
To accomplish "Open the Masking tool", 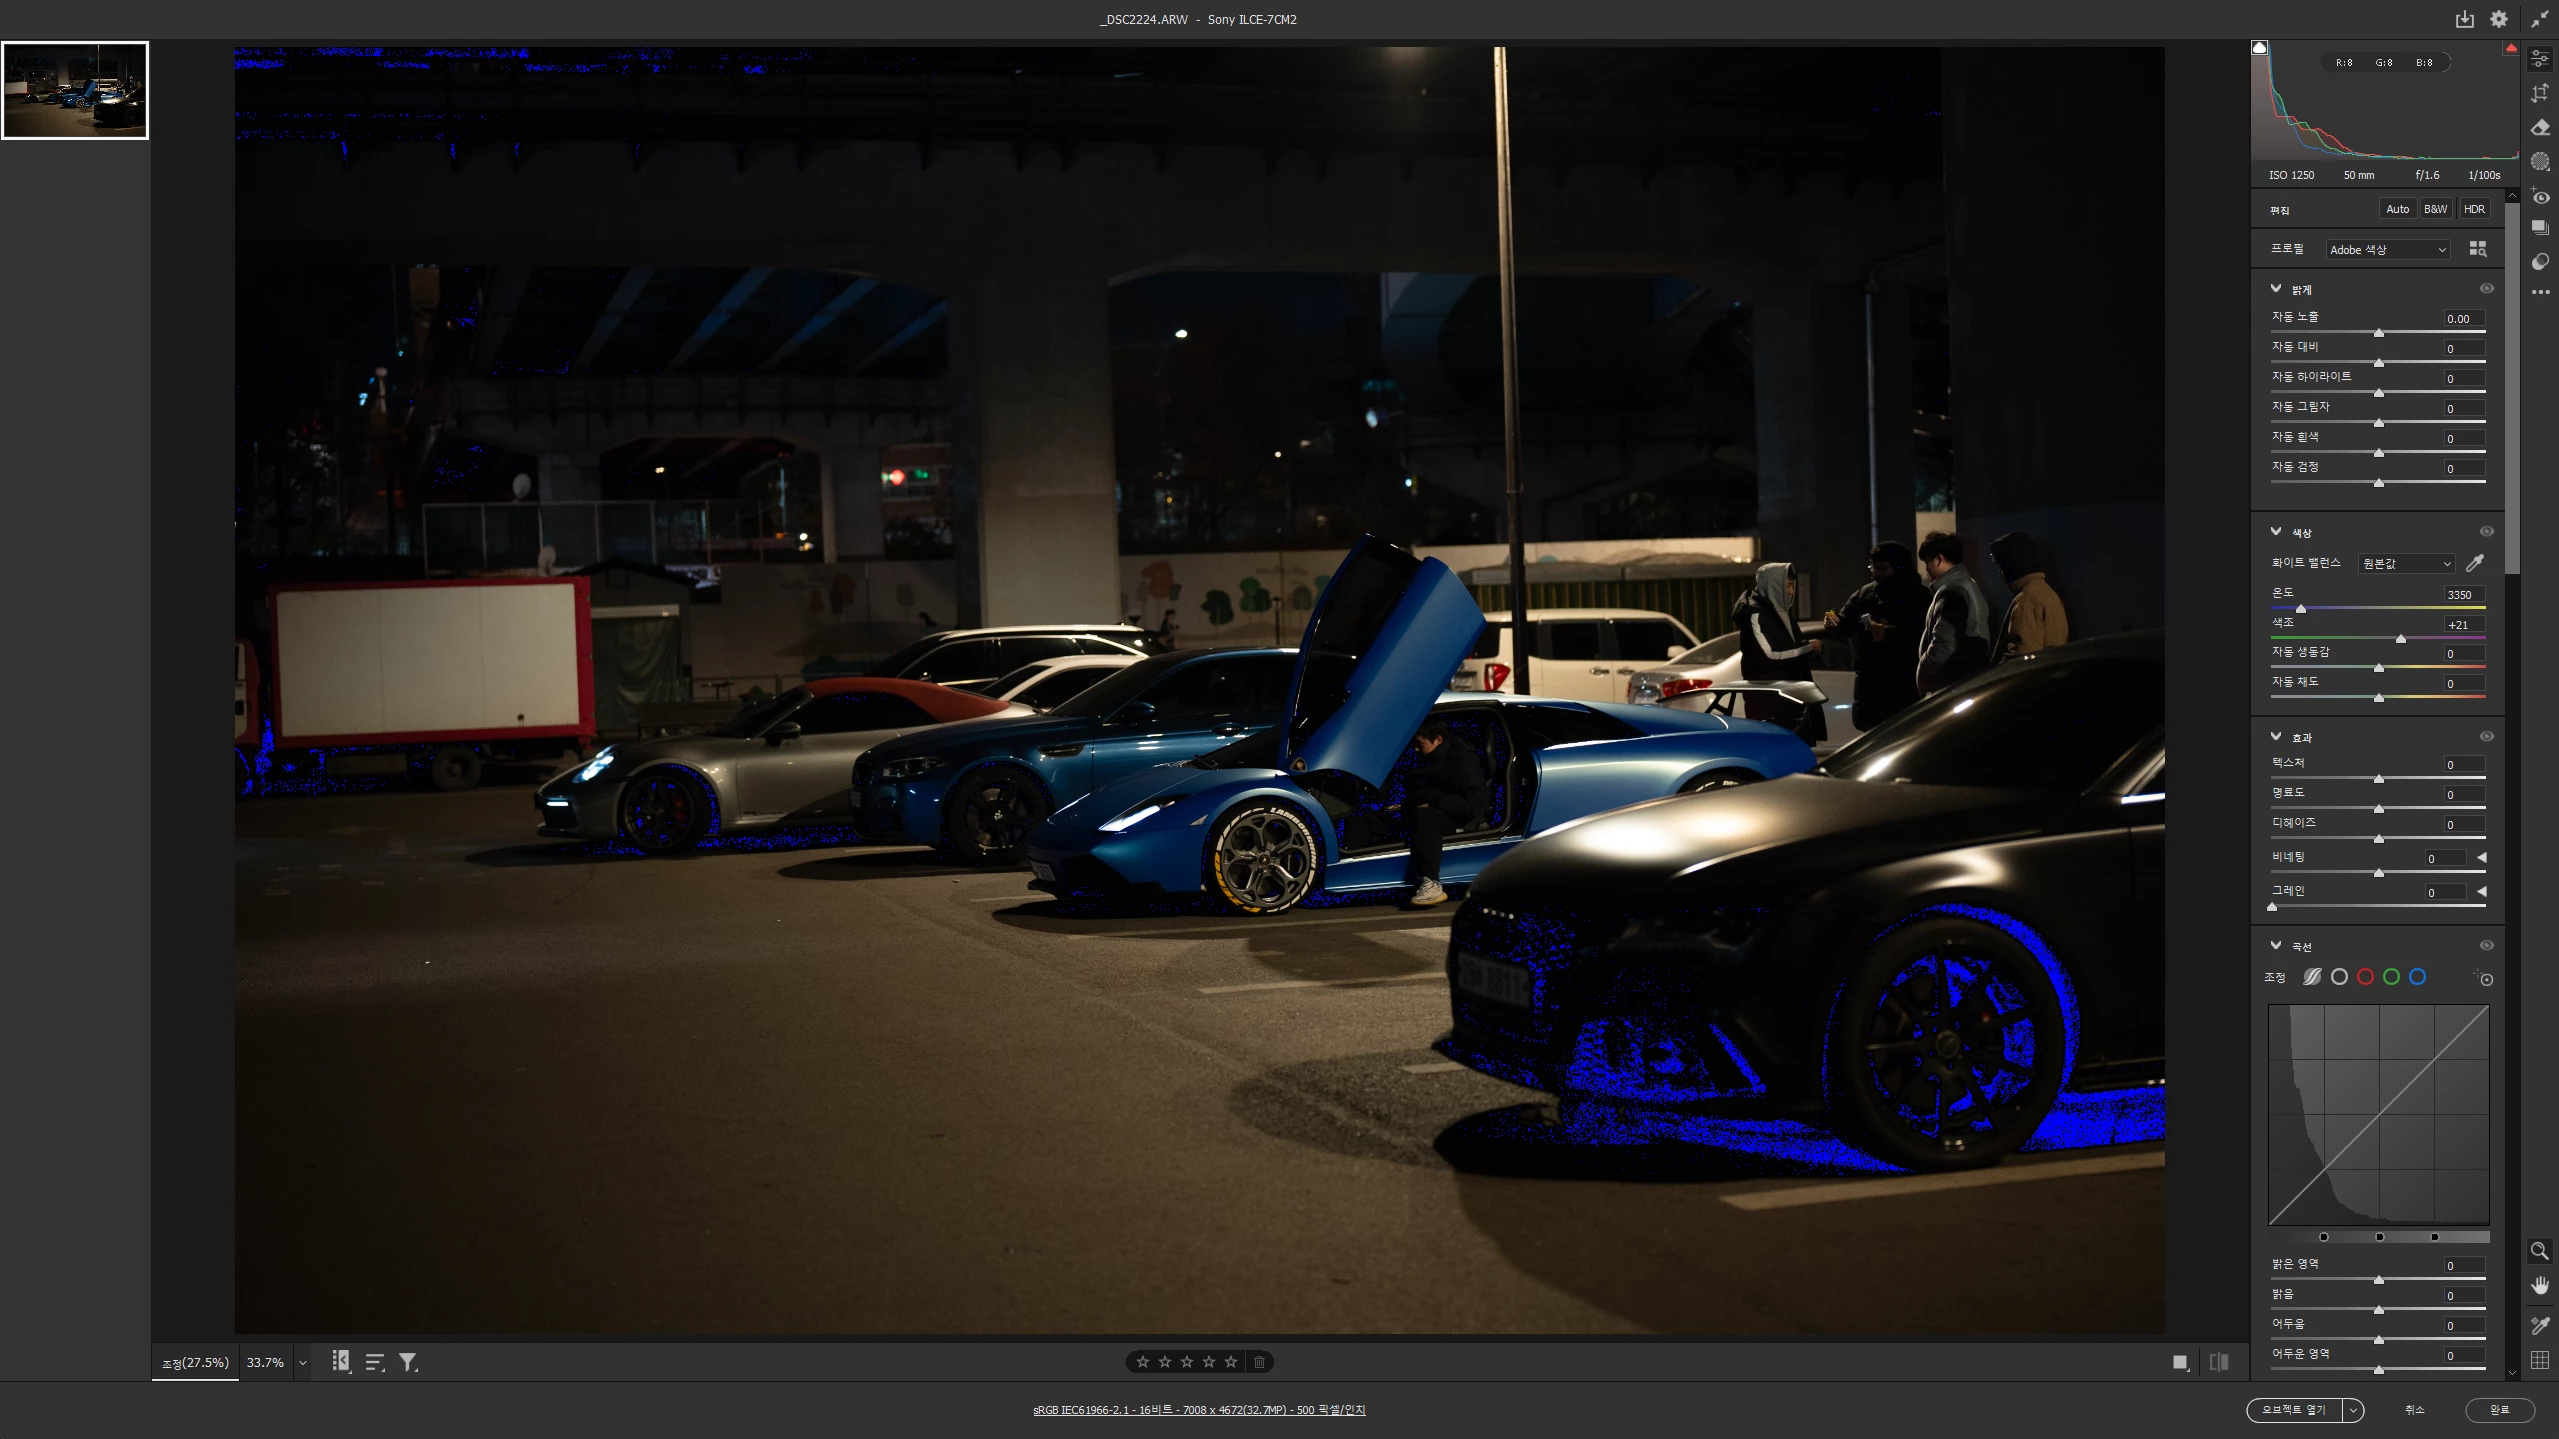I will click(2540, 161).
